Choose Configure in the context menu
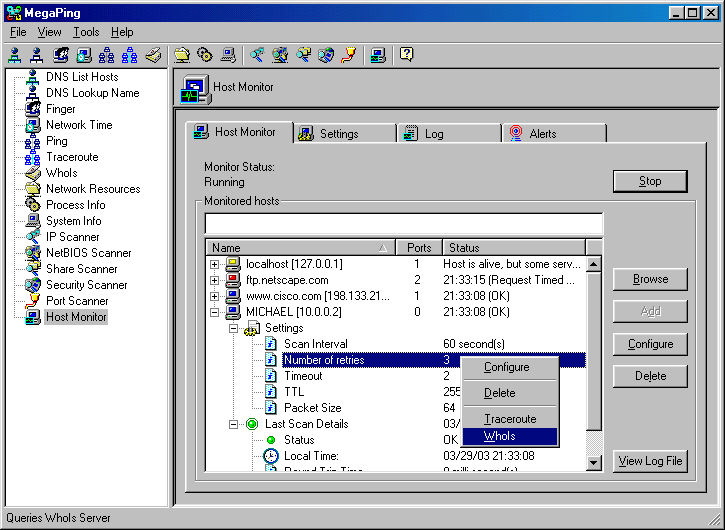The height and width of the screenshot is (530, 725). point(510,367)
